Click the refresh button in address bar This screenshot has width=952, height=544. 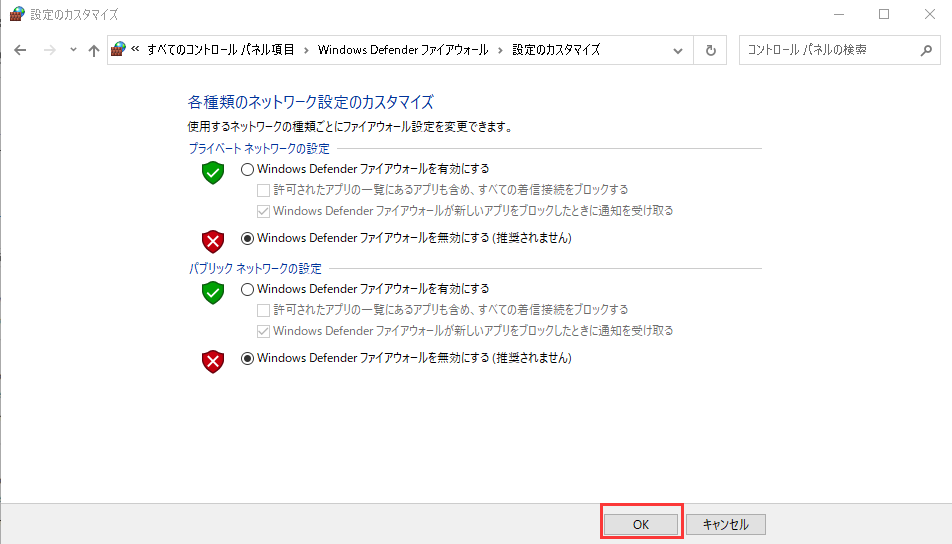tap(710, 50)
